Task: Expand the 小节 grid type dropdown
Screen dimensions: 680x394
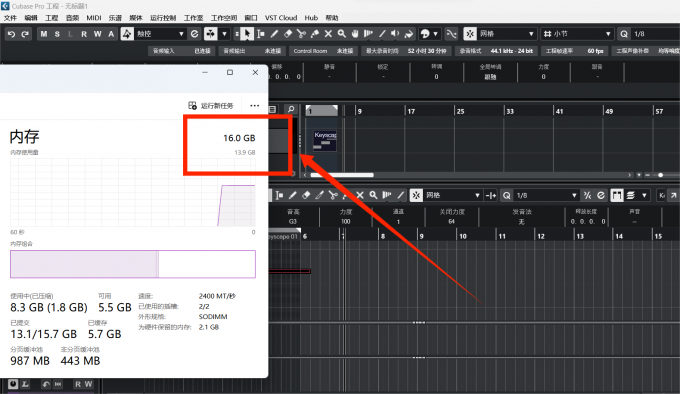Action: coord(577,34)
